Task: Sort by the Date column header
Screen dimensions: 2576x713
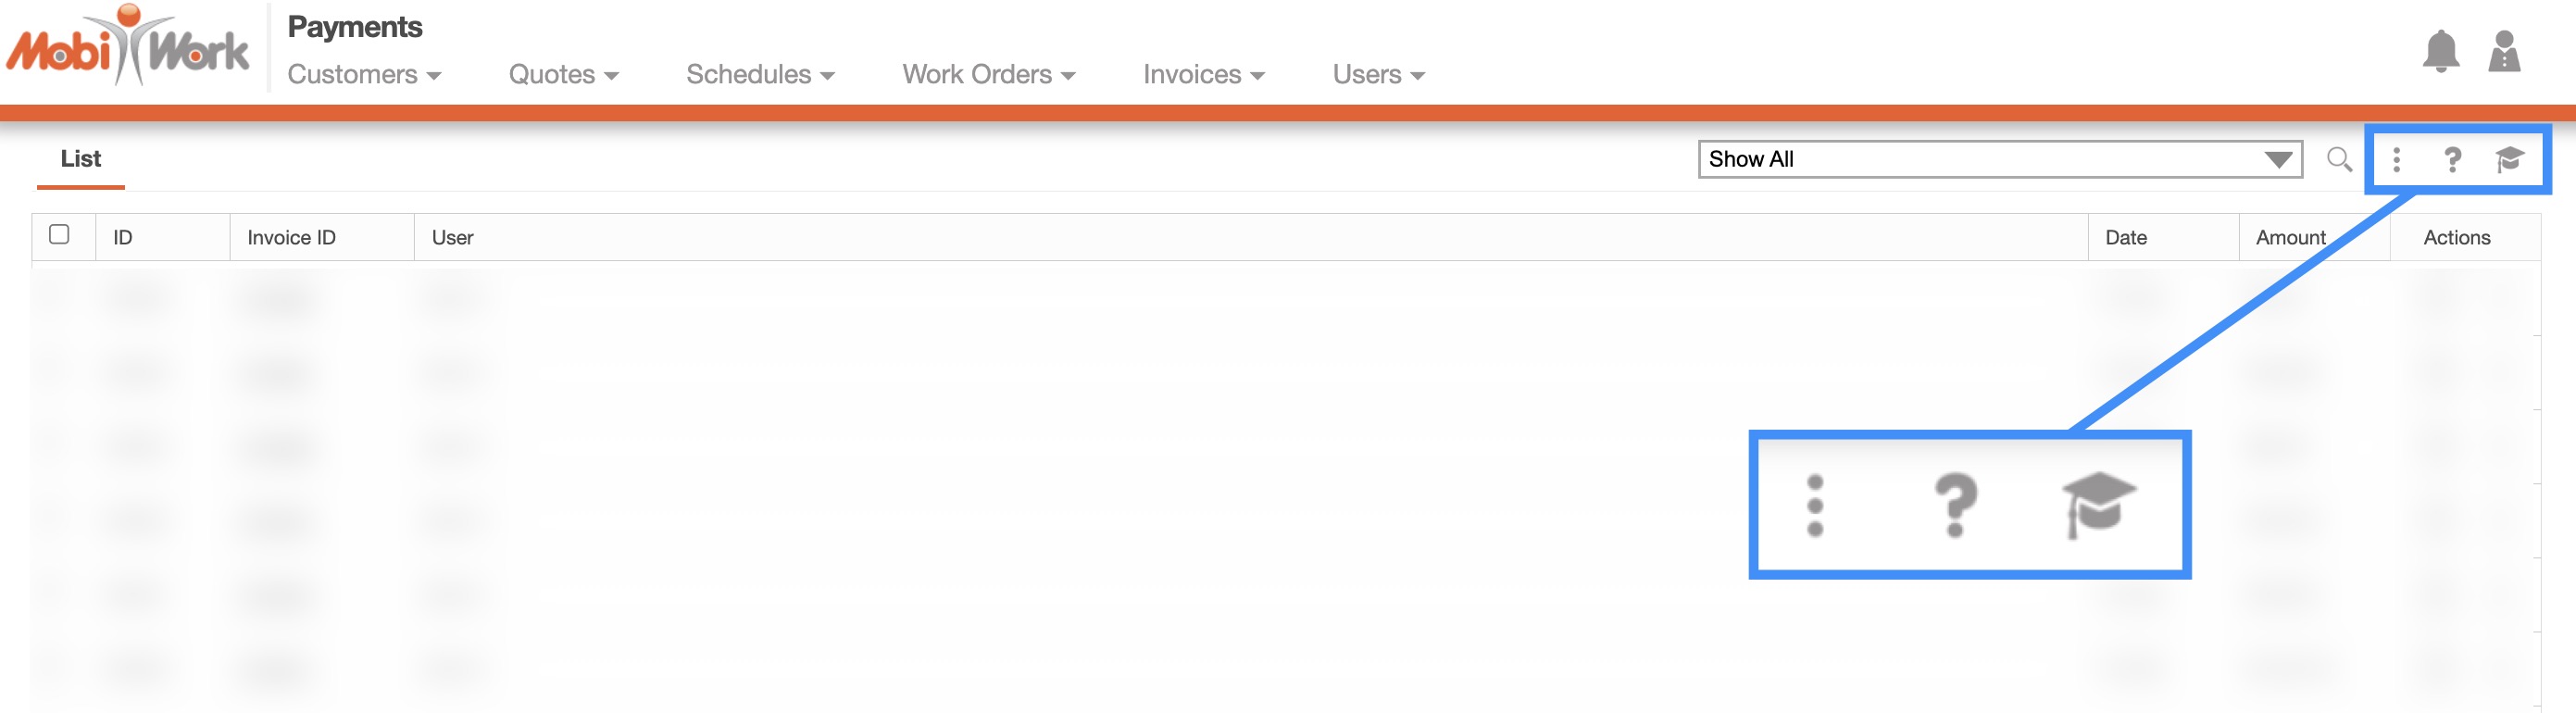Action: tap(2125, 238)
